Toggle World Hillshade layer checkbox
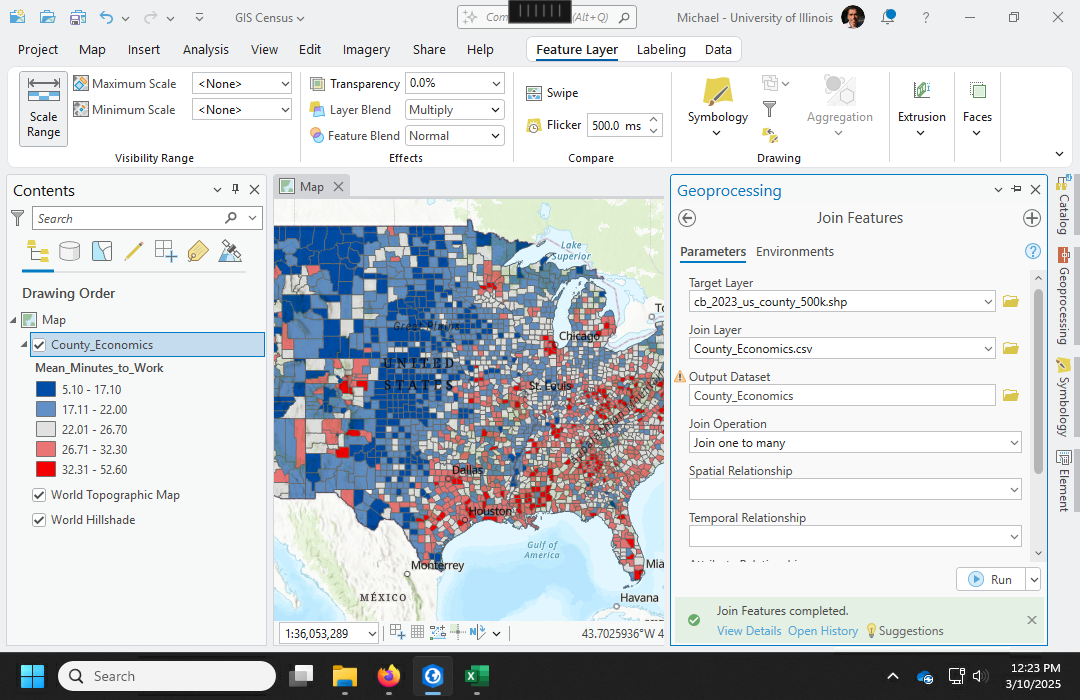Image resolution: width=1080 pixels, height=700 pixels. (x=39, y=520)
